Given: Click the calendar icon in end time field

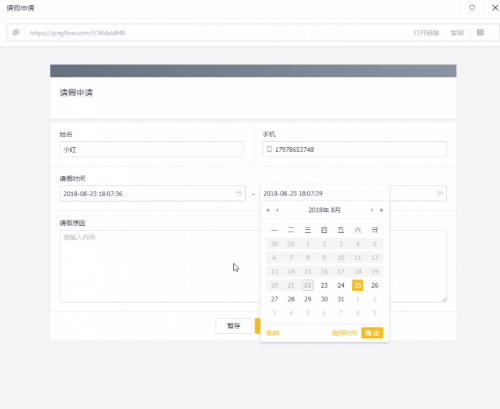Looking at the screenshot, I should click(x=440, y=193).
